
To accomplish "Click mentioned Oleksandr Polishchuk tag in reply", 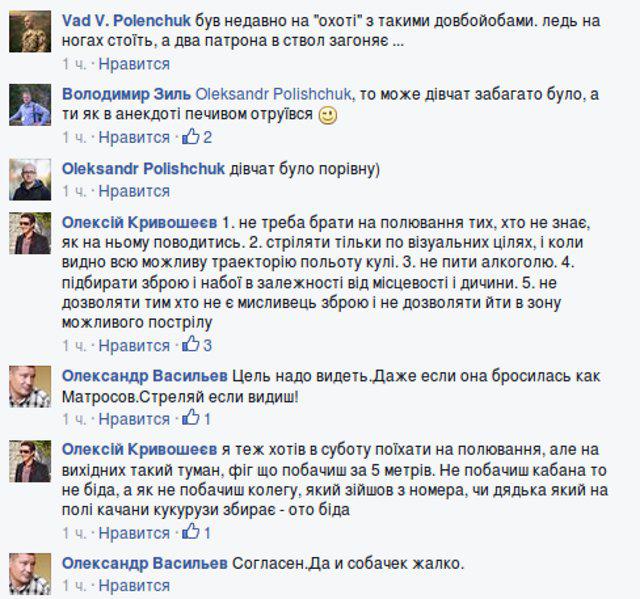I will (273, 94).
